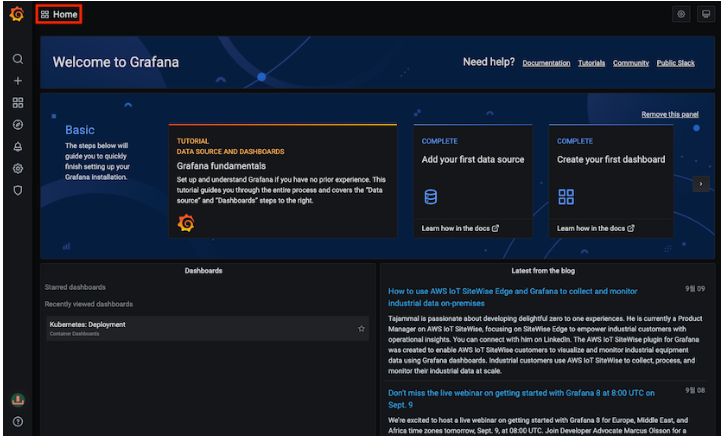Open the Server Admin shield icon
Screen dimensions: 725x436
coord(18,190)
